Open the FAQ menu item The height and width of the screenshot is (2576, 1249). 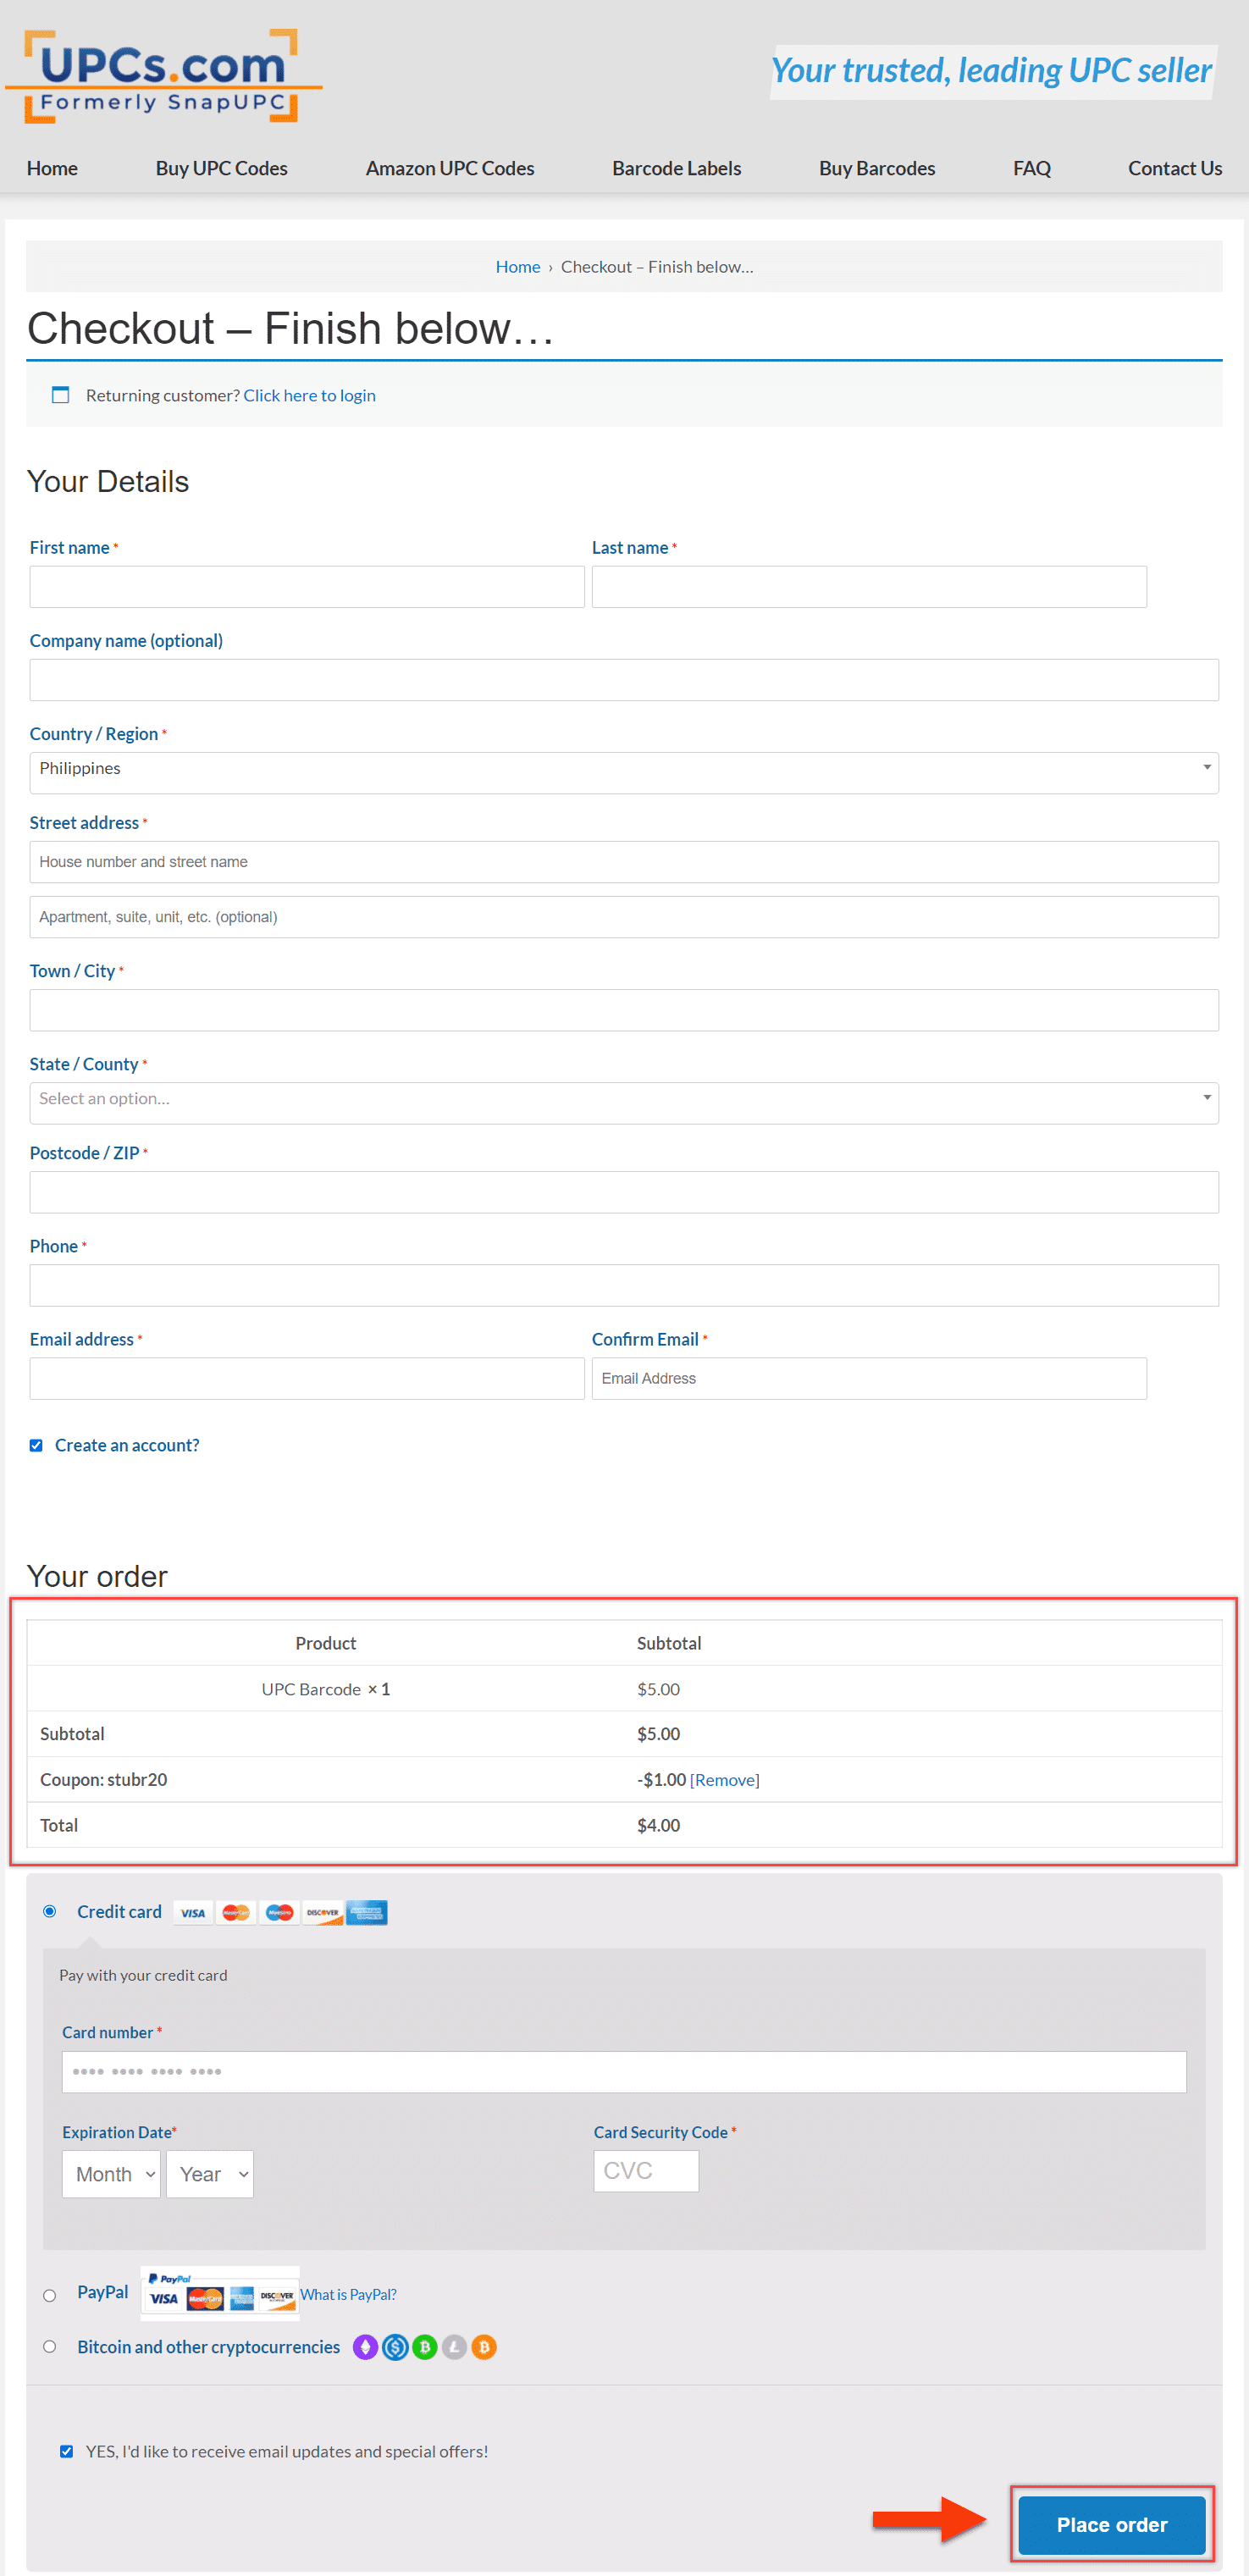[1032, 168]
